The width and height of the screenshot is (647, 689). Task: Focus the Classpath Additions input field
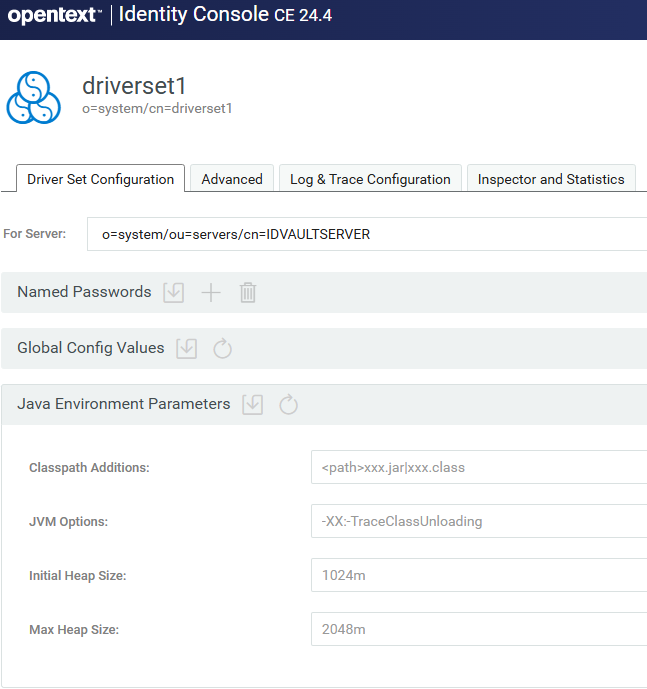tap(479, 467)
